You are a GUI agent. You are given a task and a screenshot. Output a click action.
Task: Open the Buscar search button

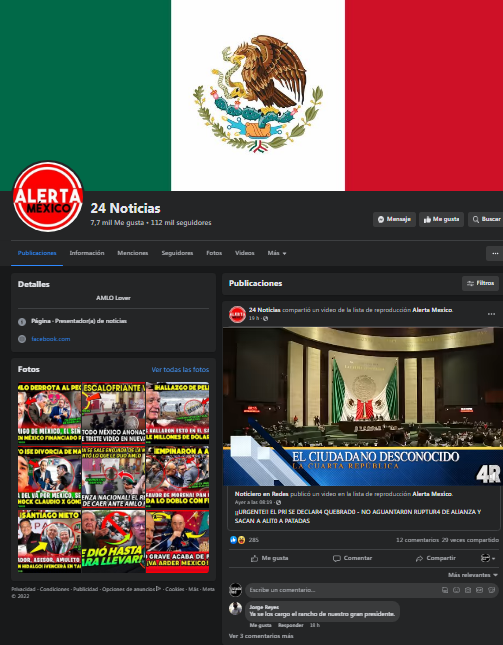tap(486, 219)
